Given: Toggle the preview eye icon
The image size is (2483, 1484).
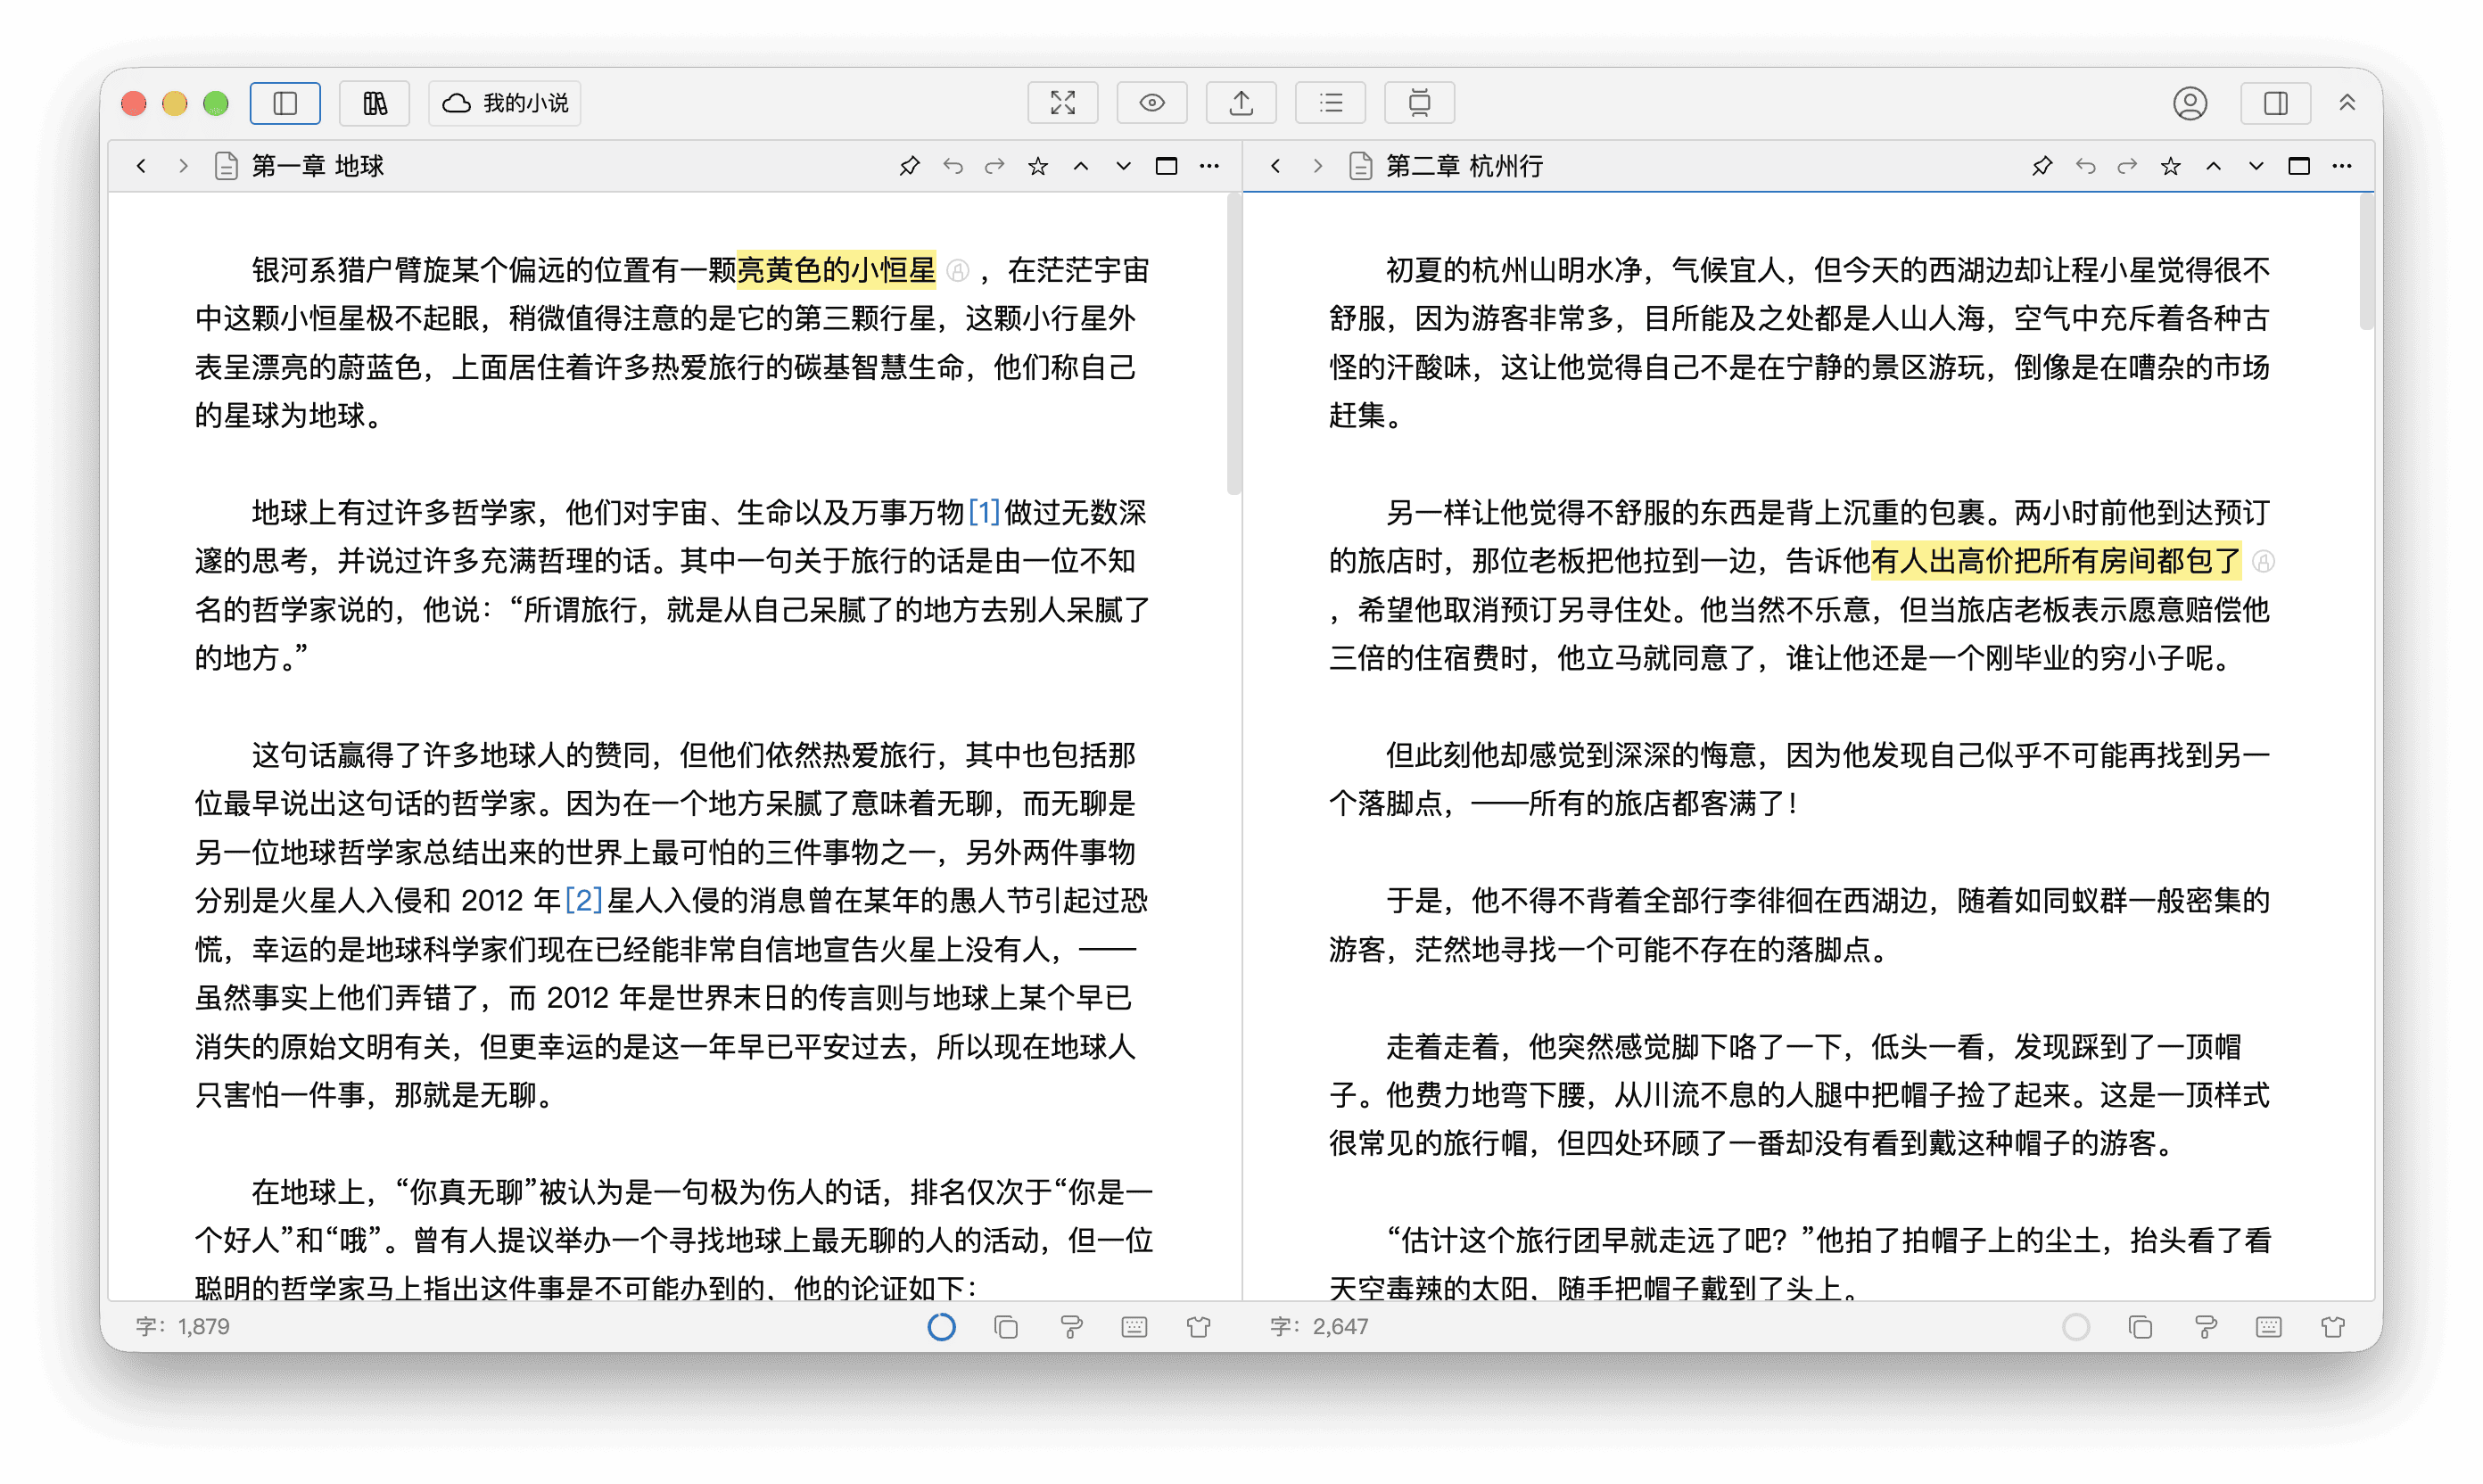Looking at the screenshot, I should [1151, 103].
